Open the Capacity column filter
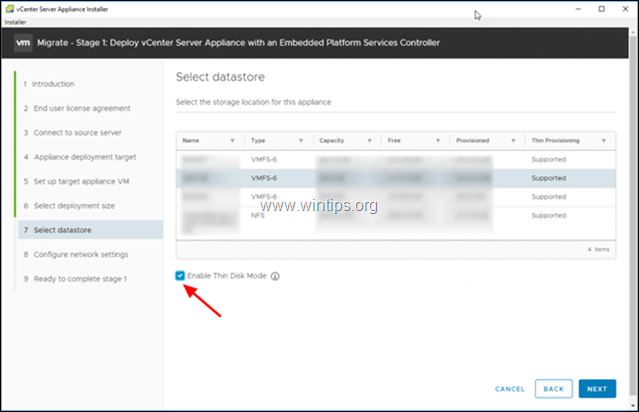The image size is (639, 412). click(x=369, y=141)
